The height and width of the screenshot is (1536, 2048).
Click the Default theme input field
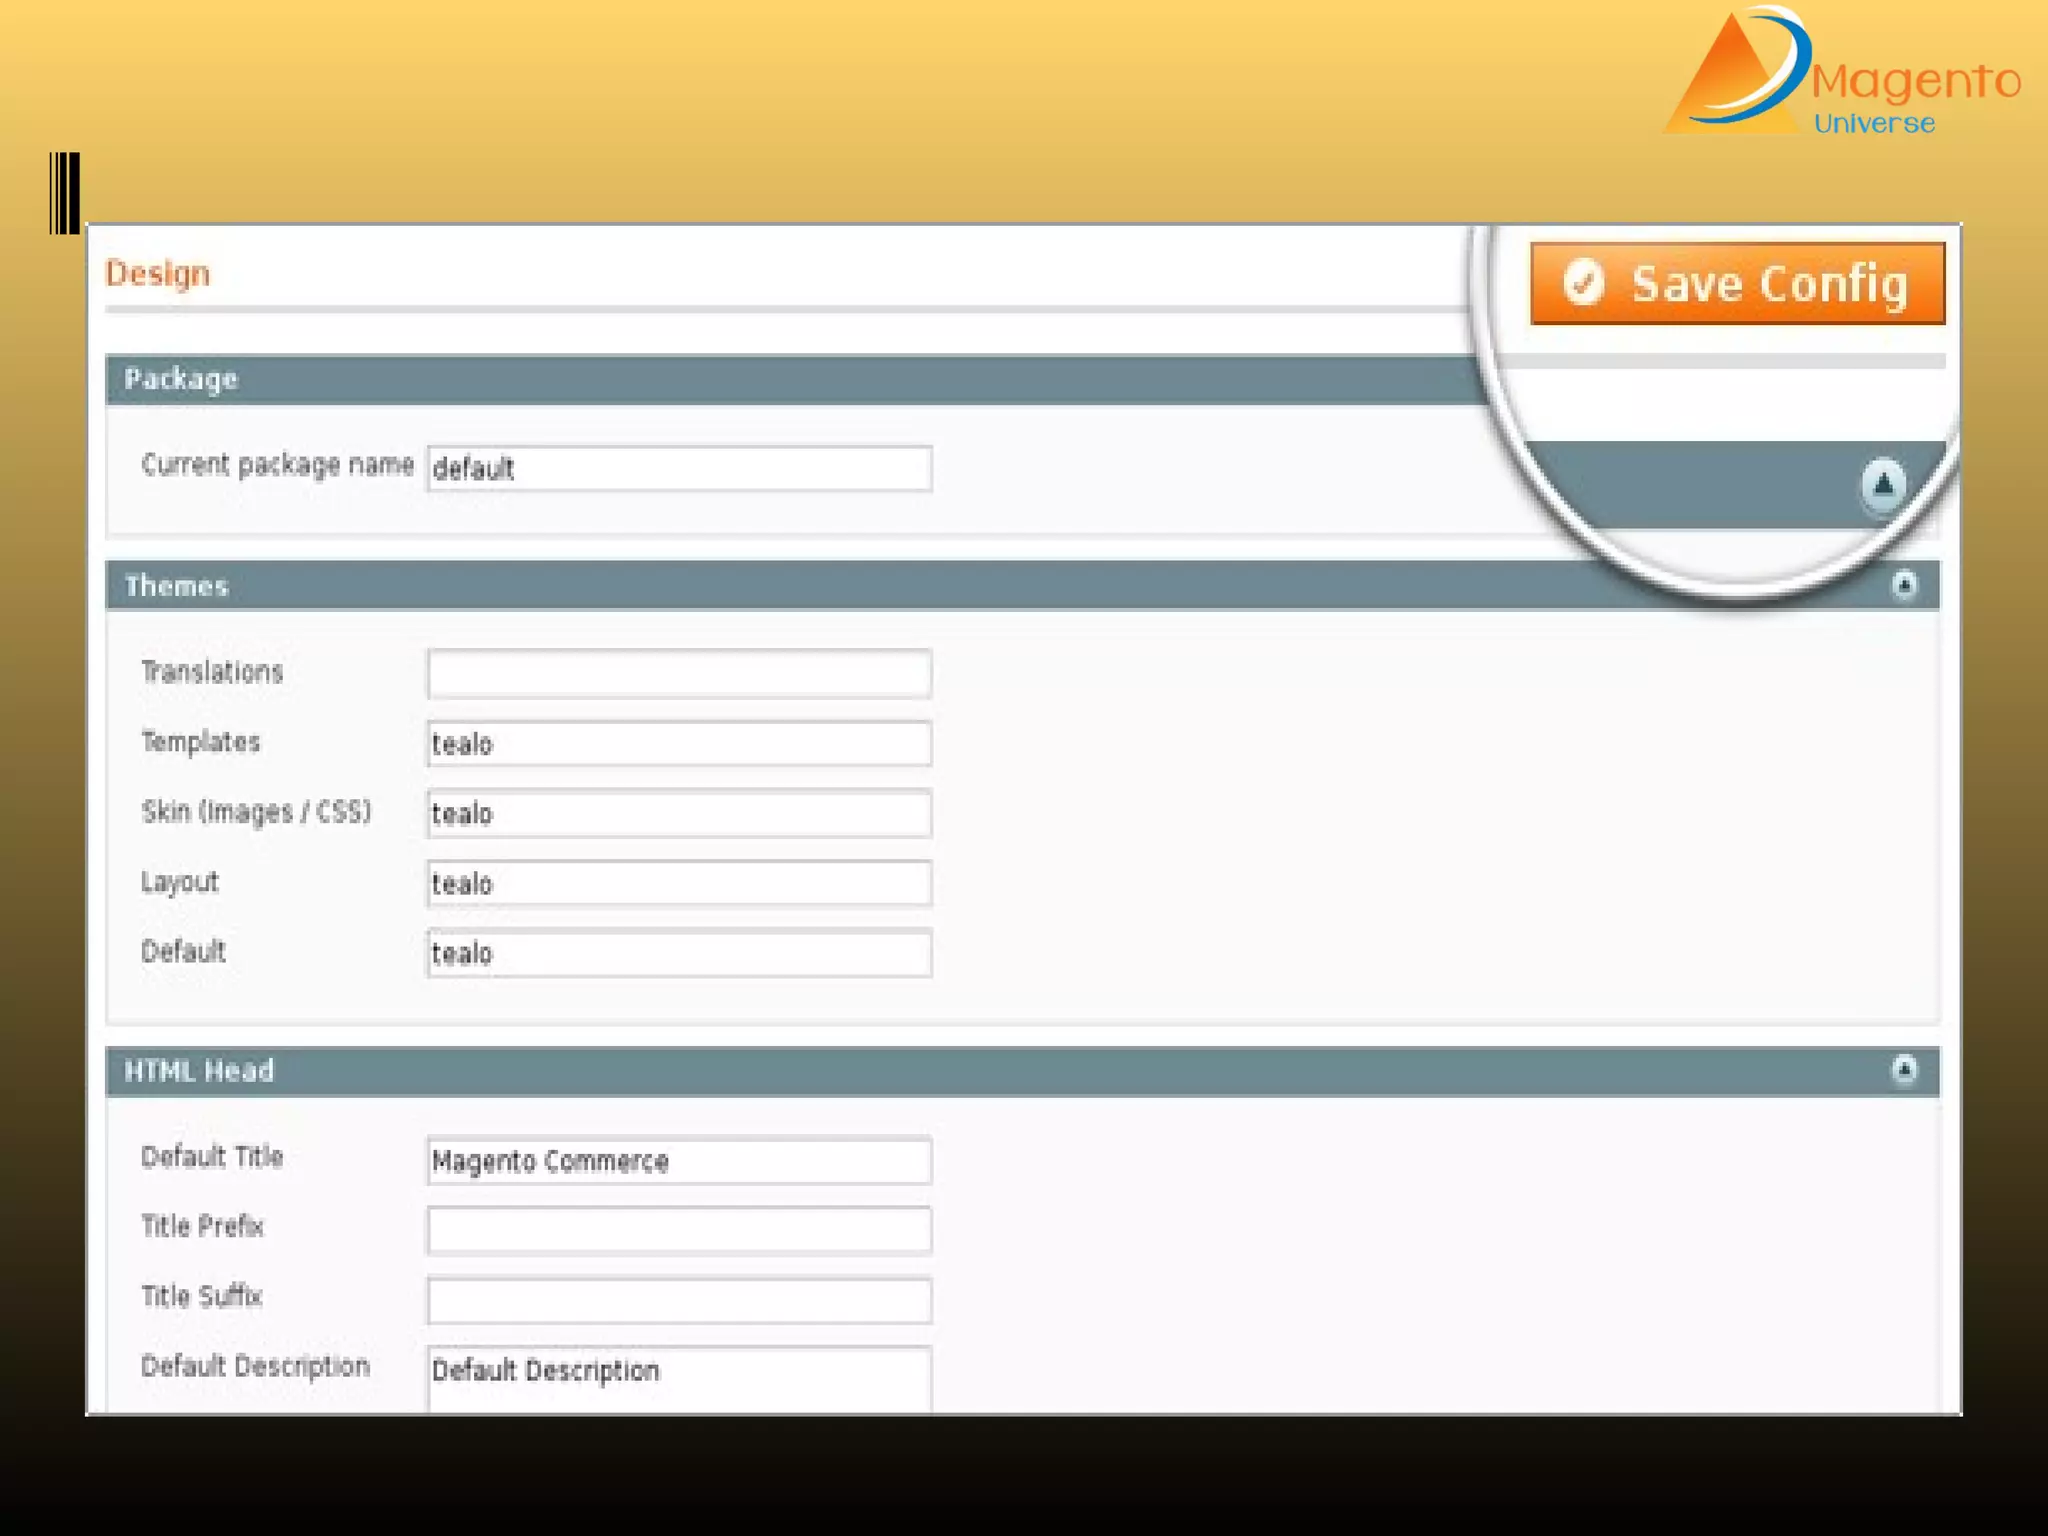[679, 953]
